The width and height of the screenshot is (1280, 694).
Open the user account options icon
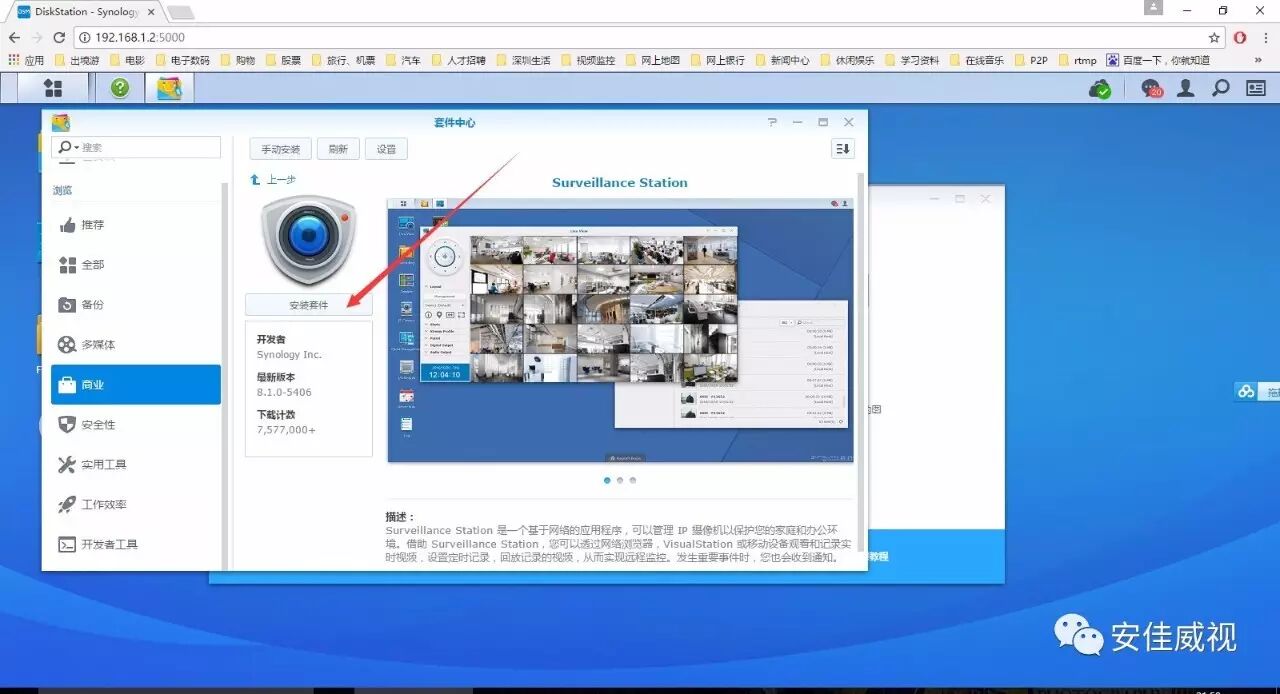click(x=1186, y=88)
